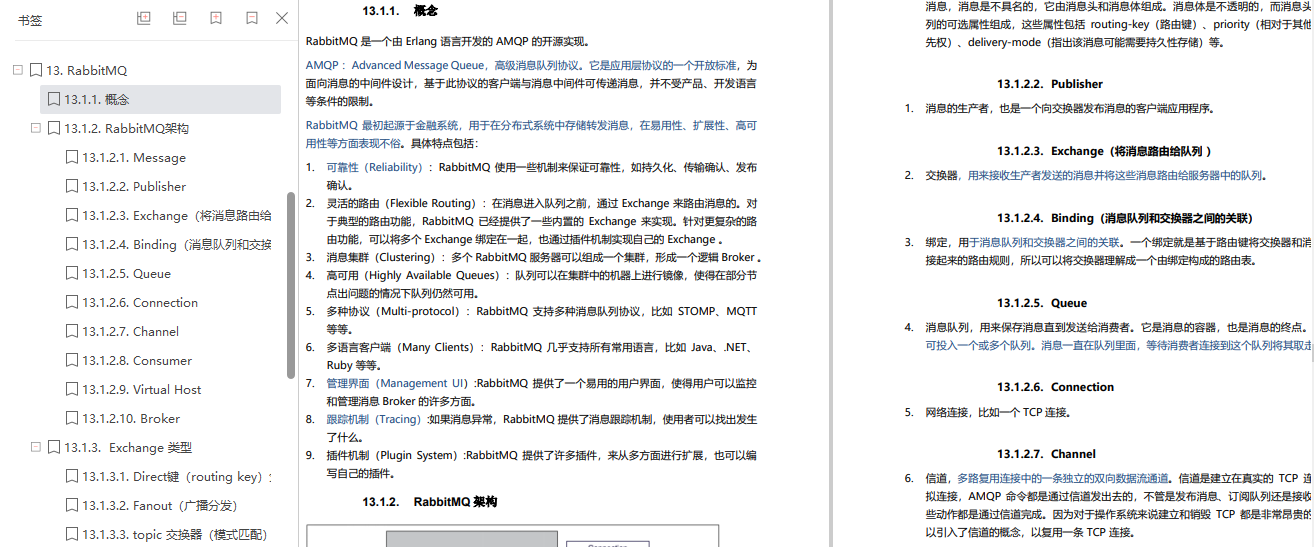The height and width of the screenshot is (547, 1314).
Task: Click the sentence 网络连接，比如一个 TCP 连接
Action: tap(997, 412)
